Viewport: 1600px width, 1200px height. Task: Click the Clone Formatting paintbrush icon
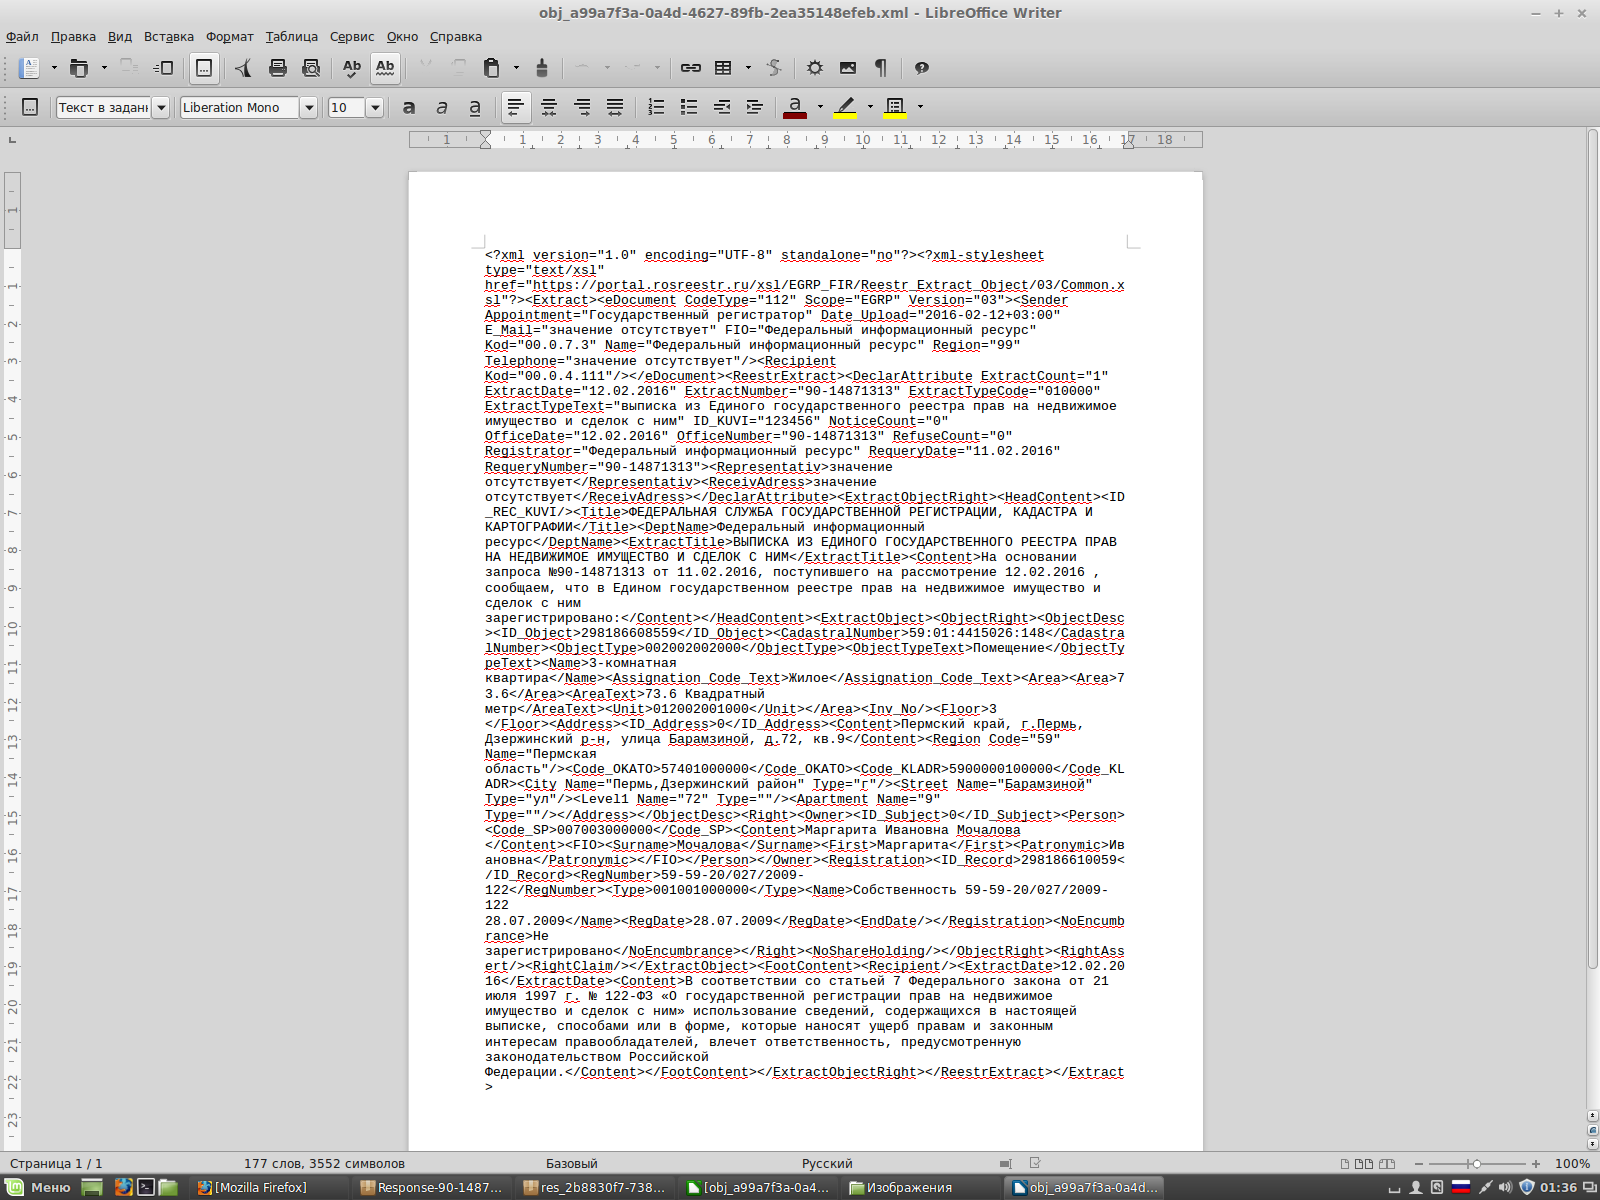(x=542, y=68)
